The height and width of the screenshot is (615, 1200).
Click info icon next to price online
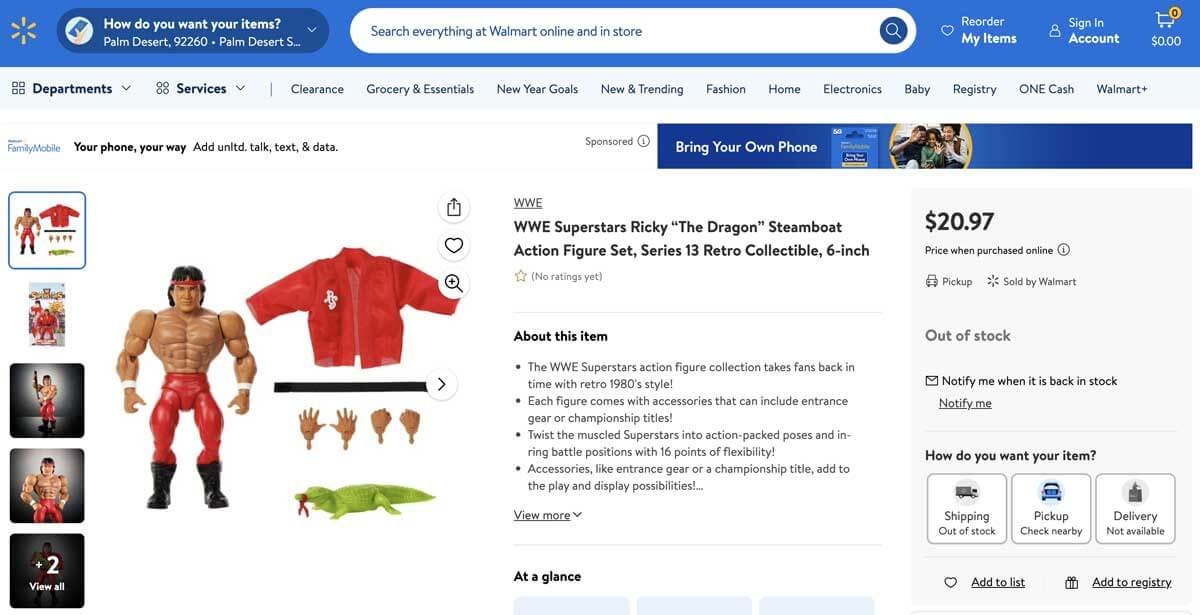pyautogui.click(x=1063, y=250)
